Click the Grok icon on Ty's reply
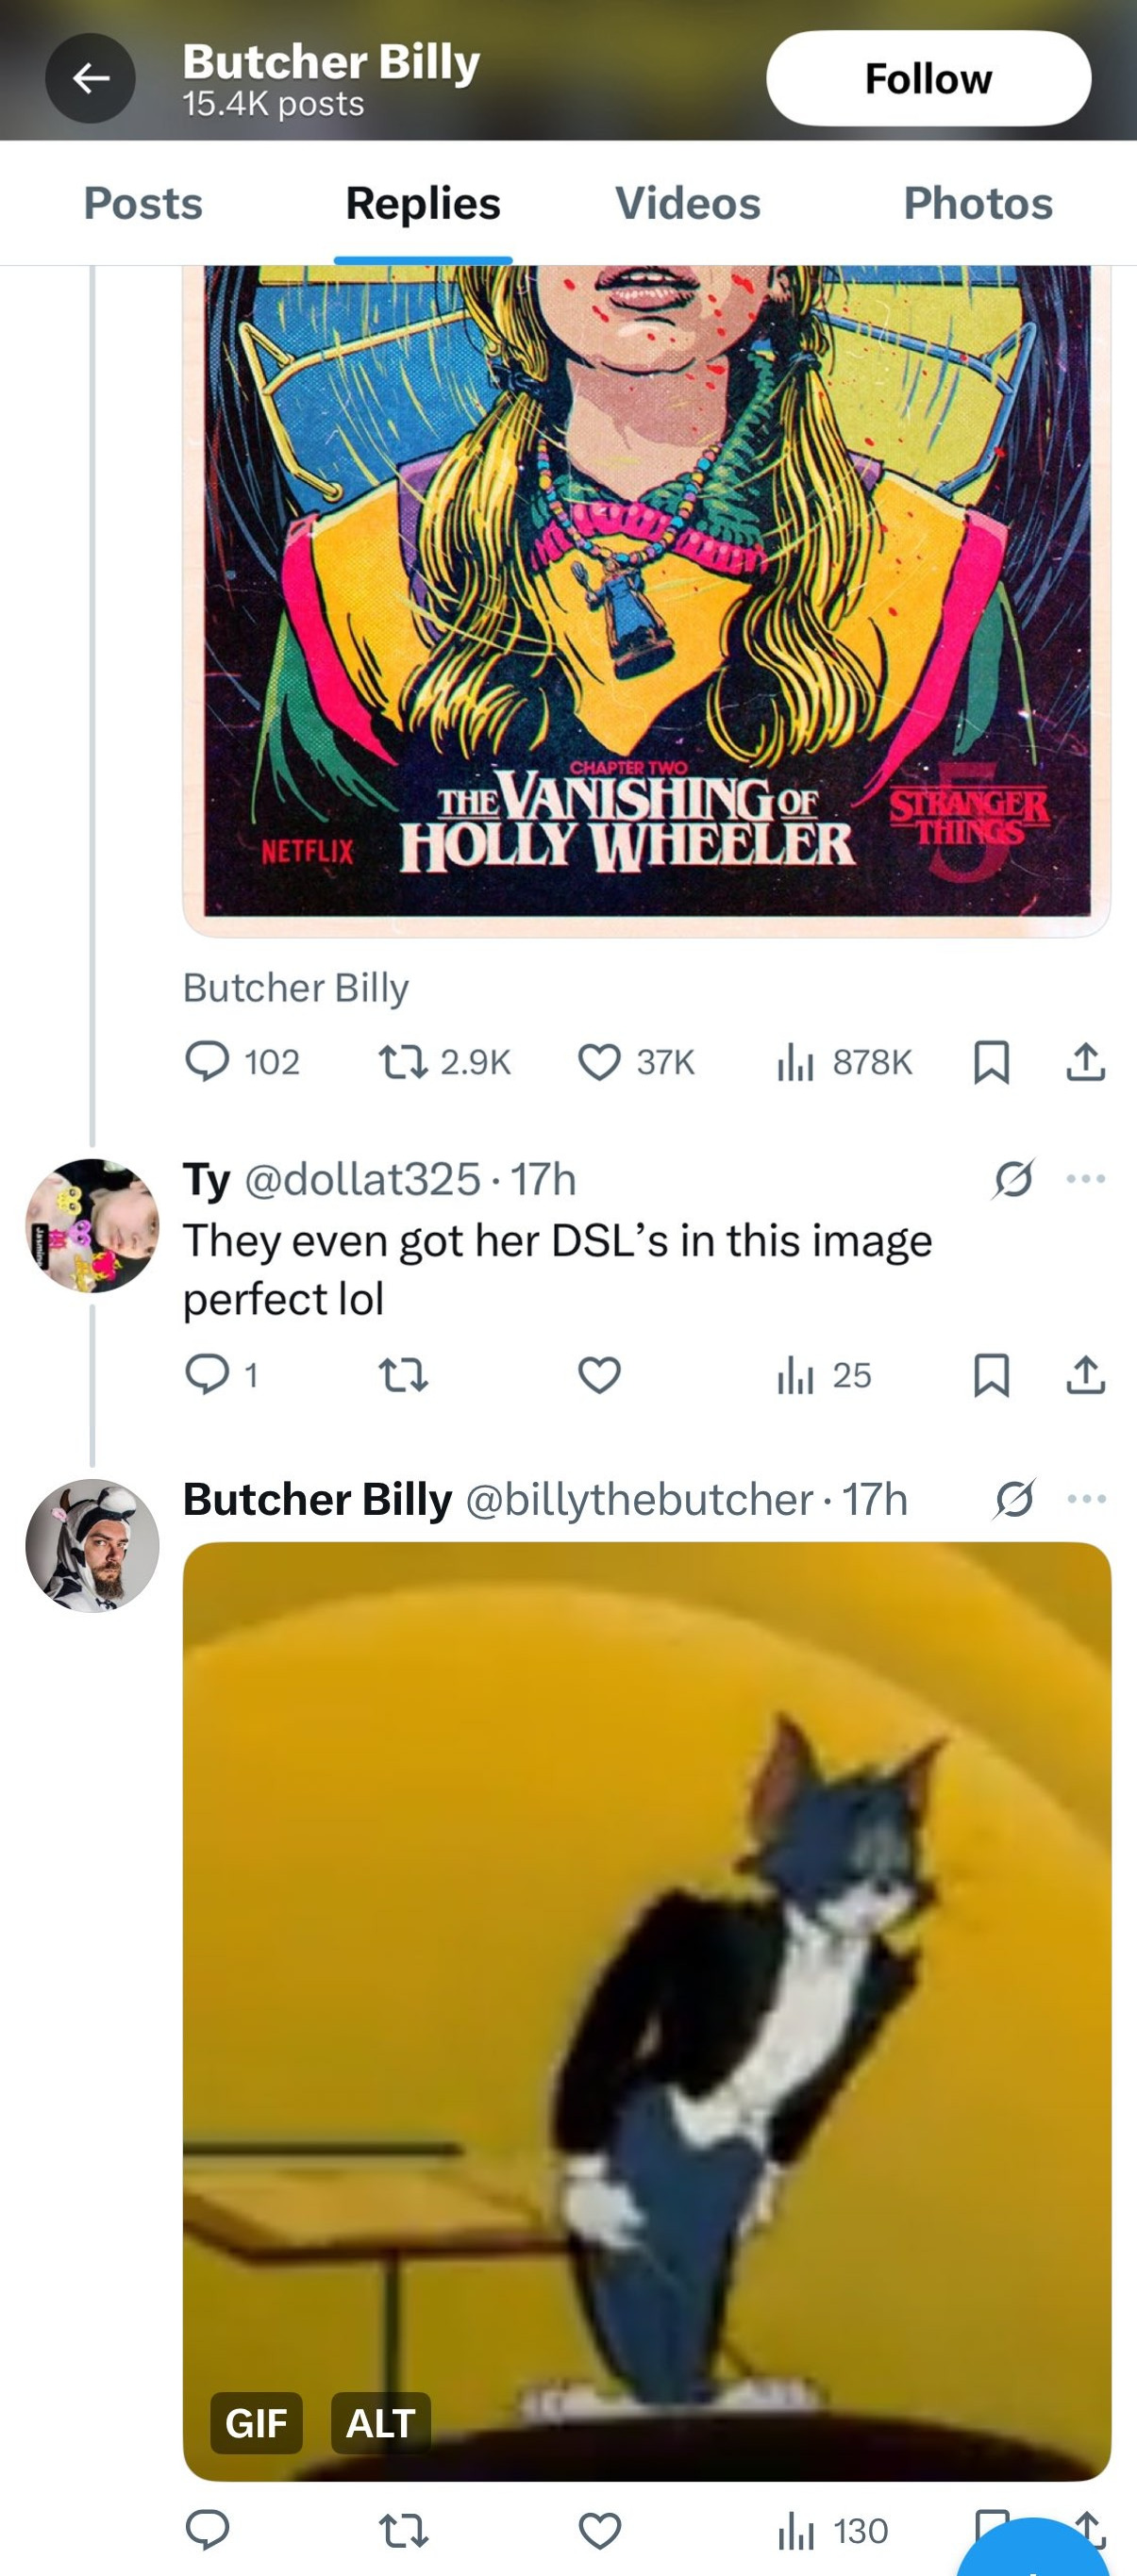 tap(1013, 1179)
